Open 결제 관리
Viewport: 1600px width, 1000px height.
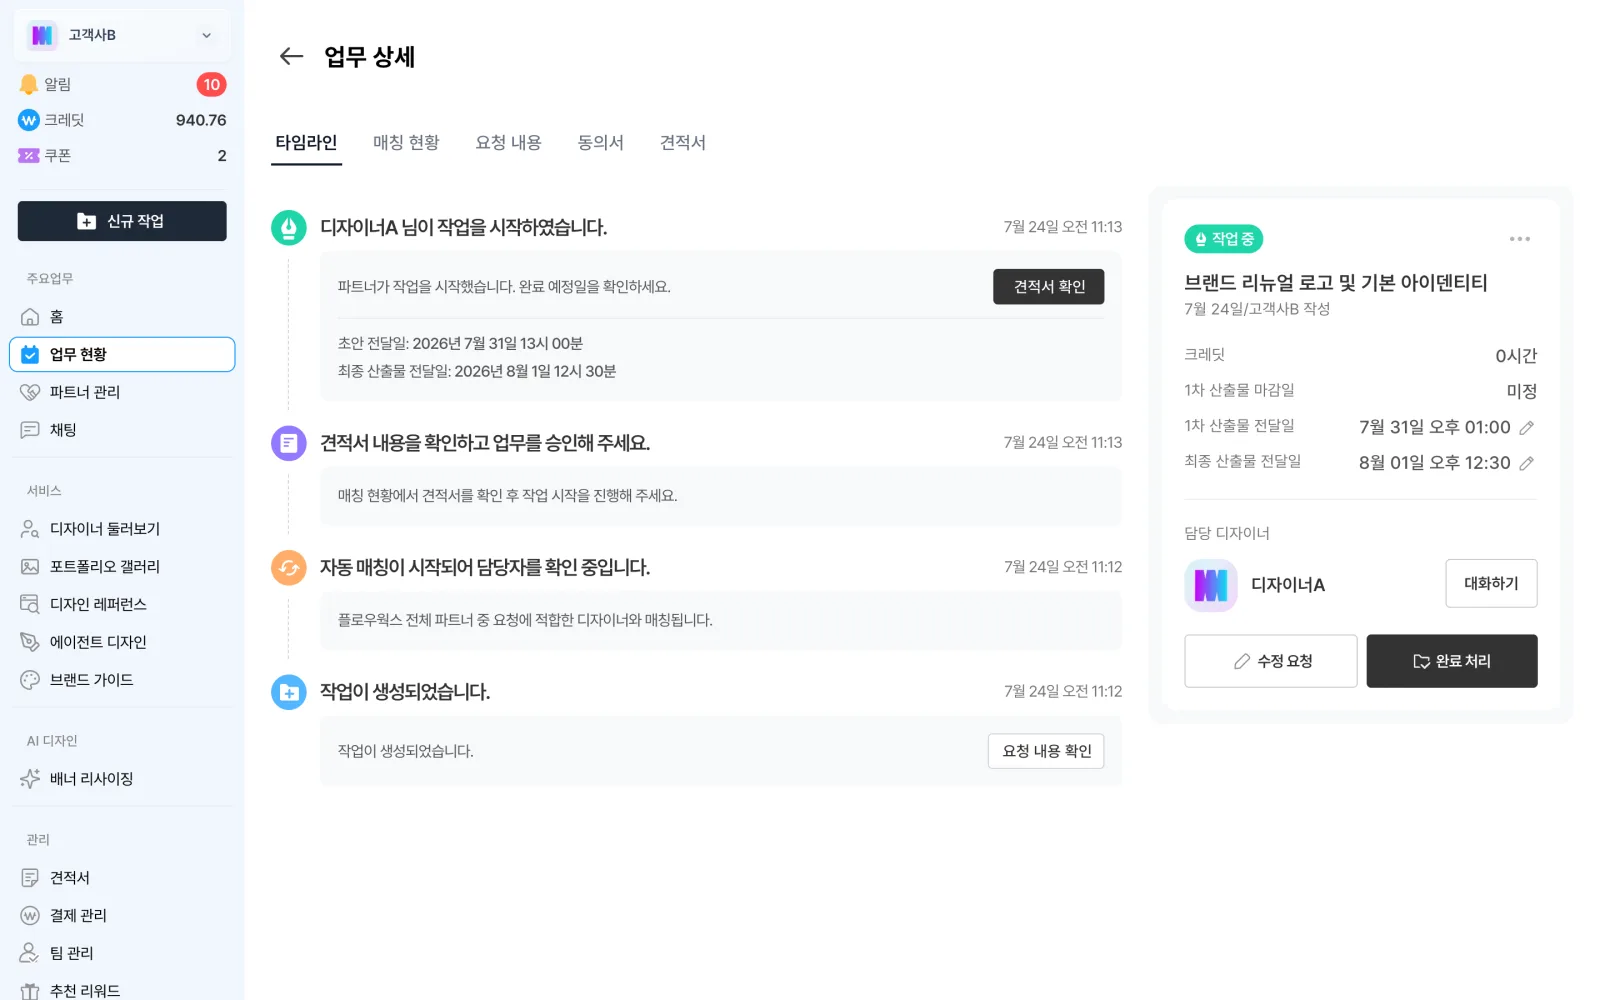point(122,916)
